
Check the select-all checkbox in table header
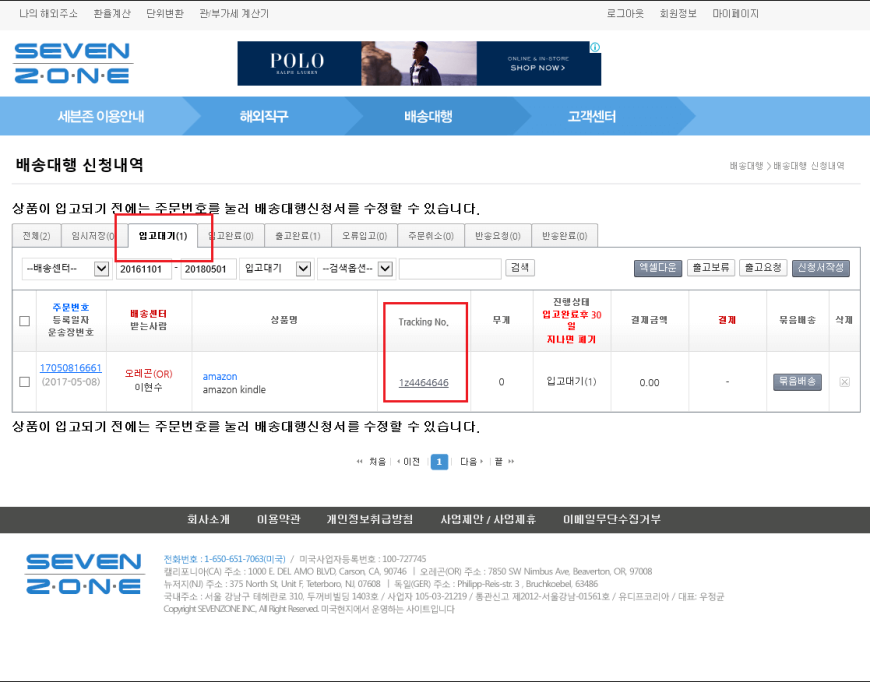(24, 321)
